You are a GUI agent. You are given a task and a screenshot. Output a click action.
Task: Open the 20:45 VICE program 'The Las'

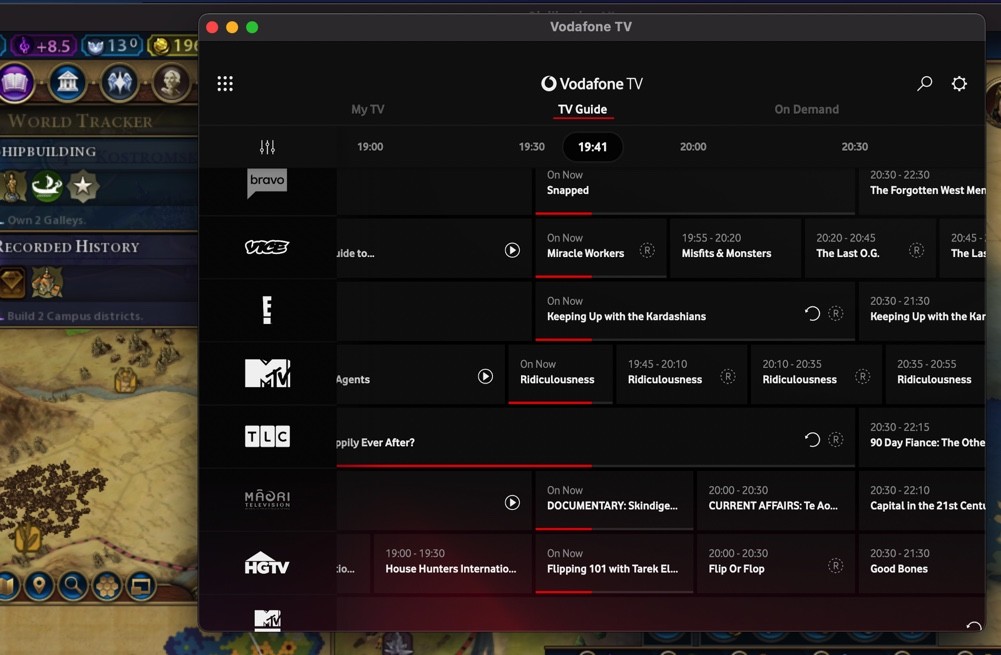coord(962,247)
